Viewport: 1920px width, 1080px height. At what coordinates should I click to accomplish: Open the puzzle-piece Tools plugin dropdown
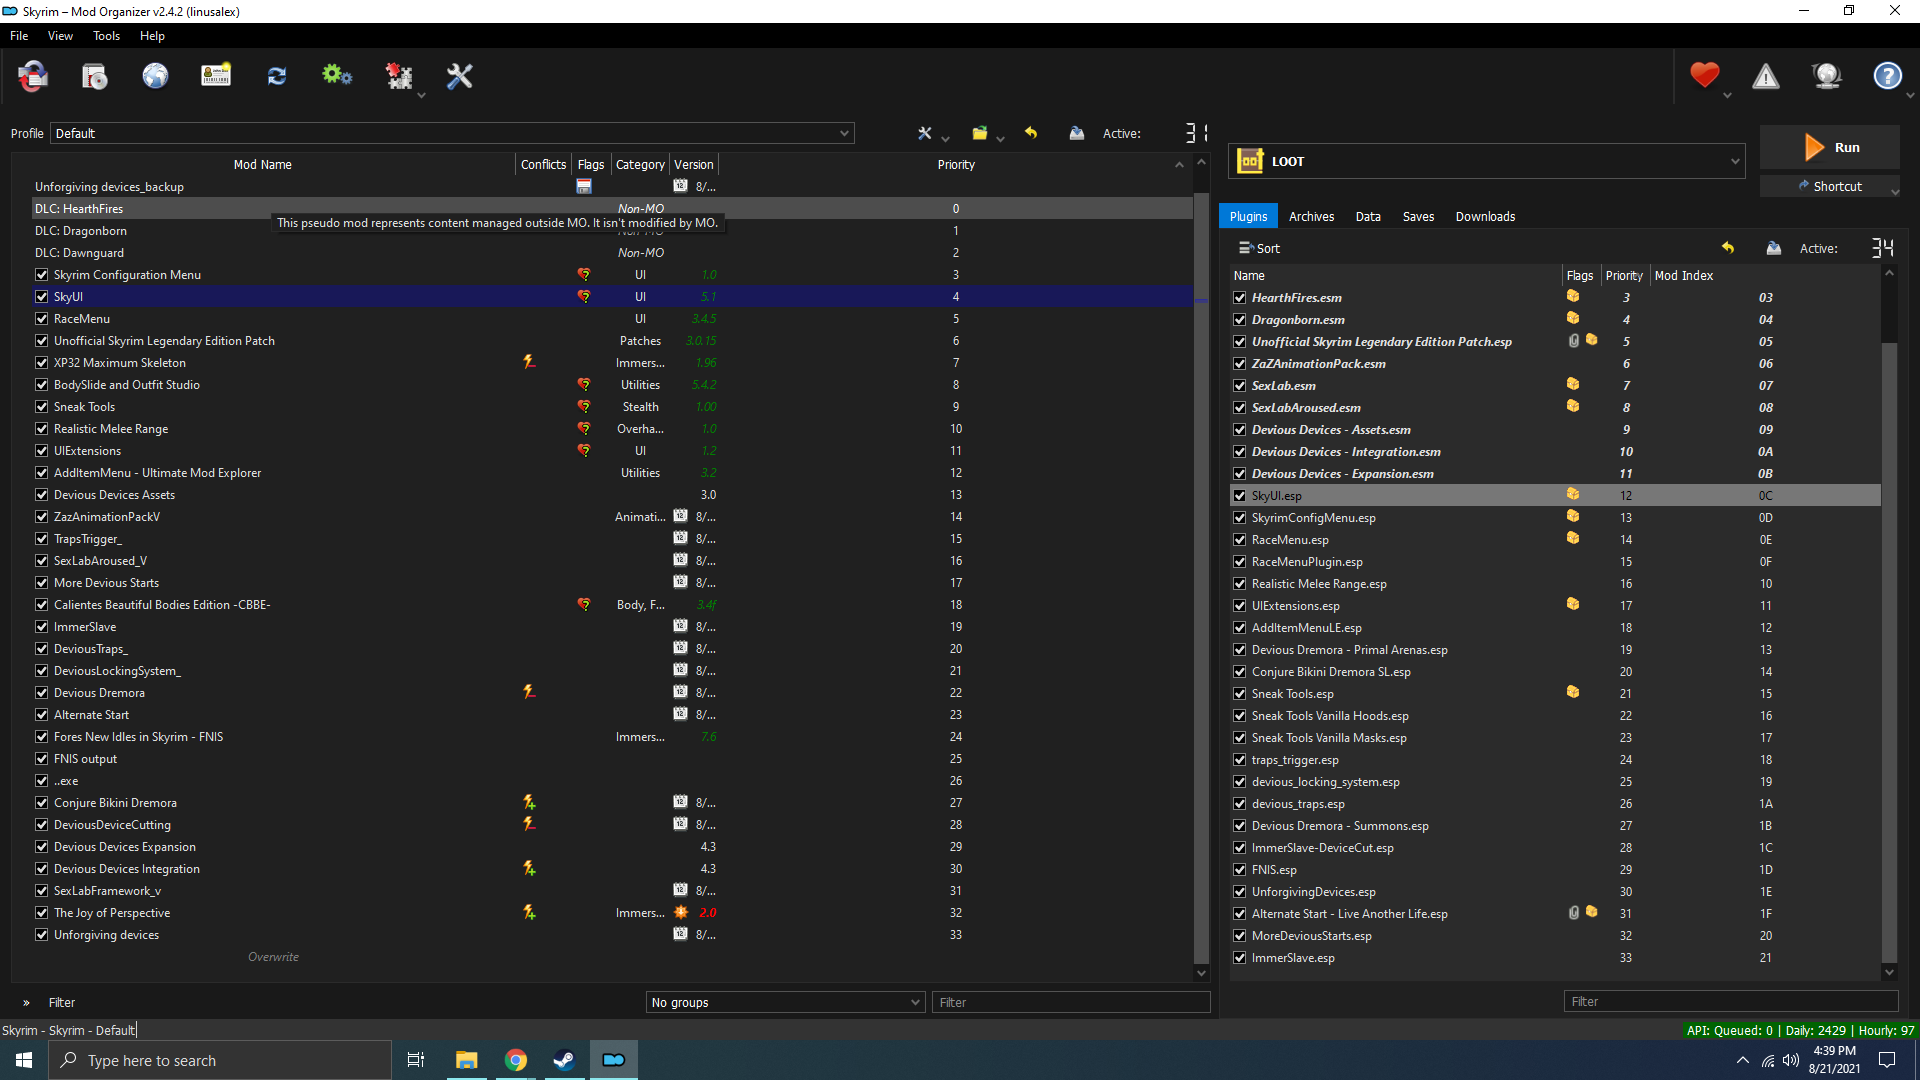[403, 77]
